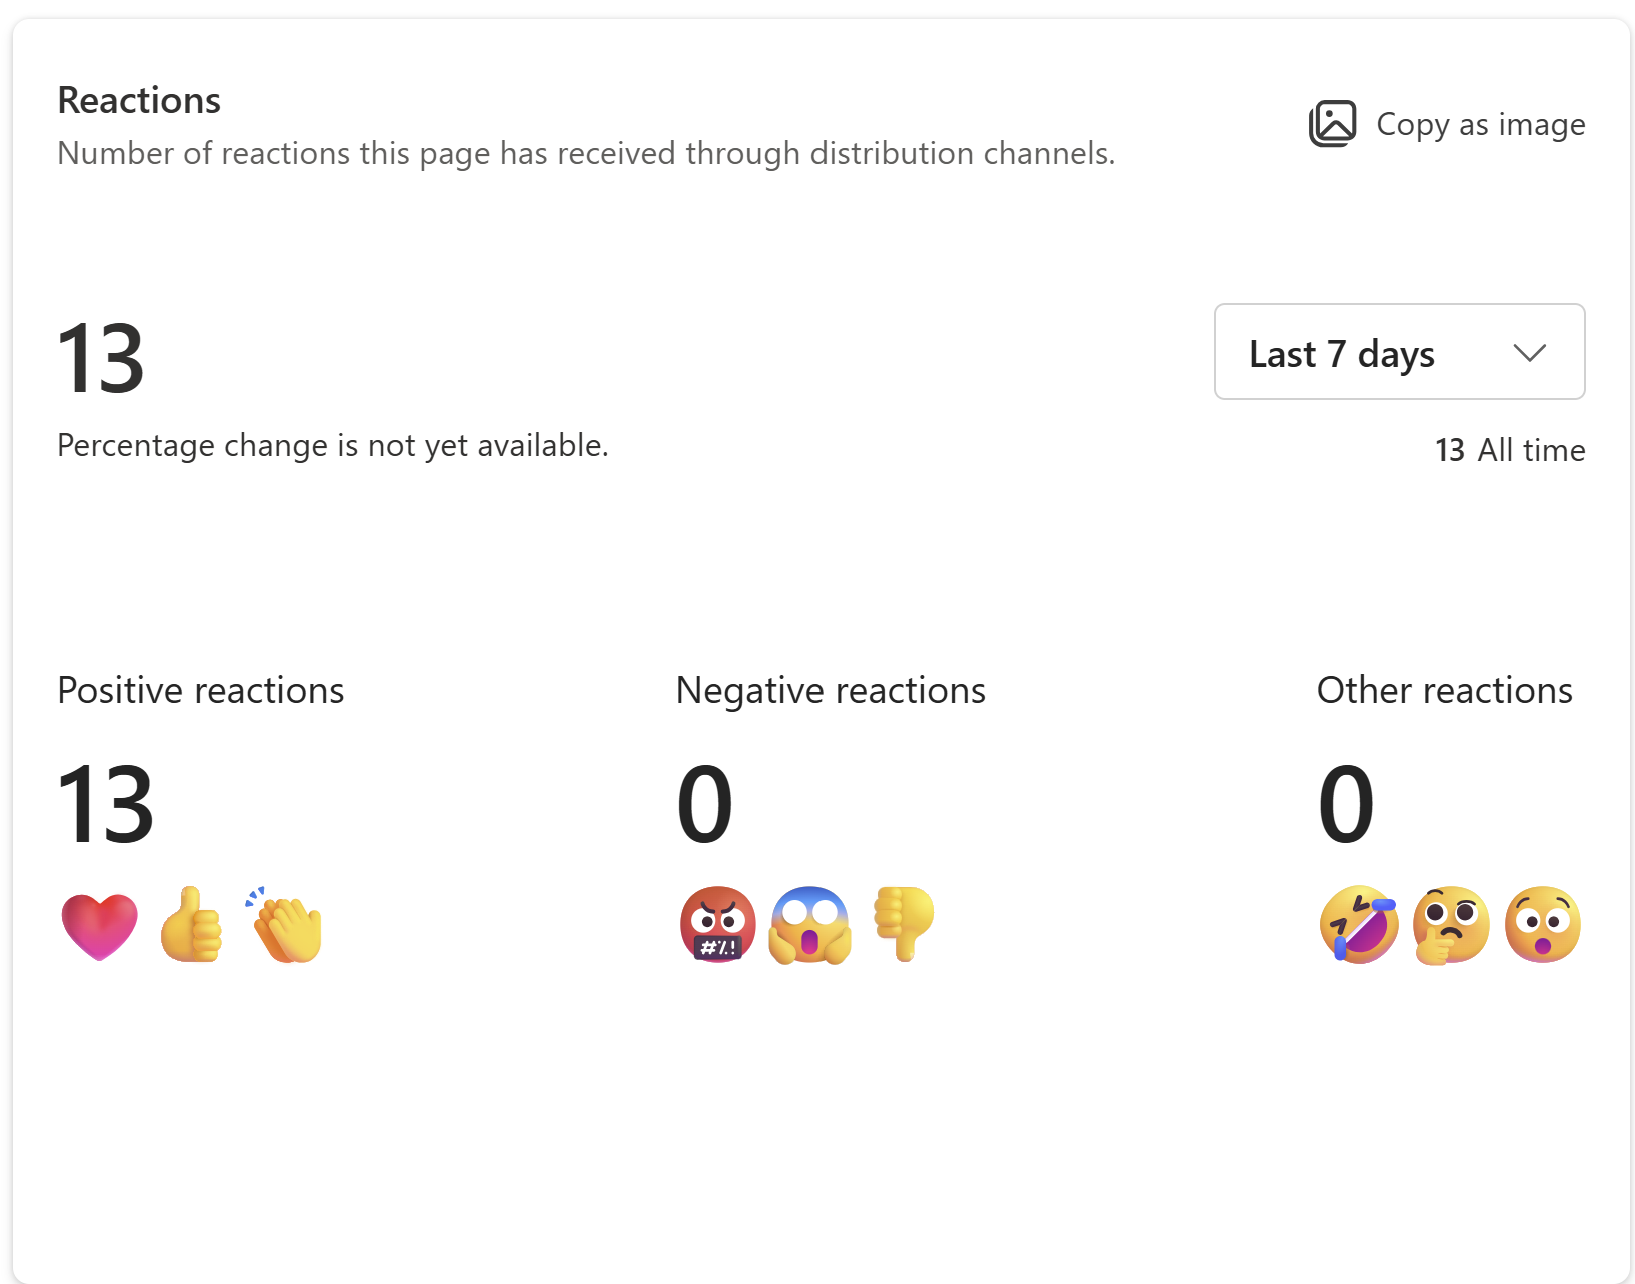The width and height of the screenshot is (1635, 1284).
Task: Select the Reactions heading
Action: 139,99
